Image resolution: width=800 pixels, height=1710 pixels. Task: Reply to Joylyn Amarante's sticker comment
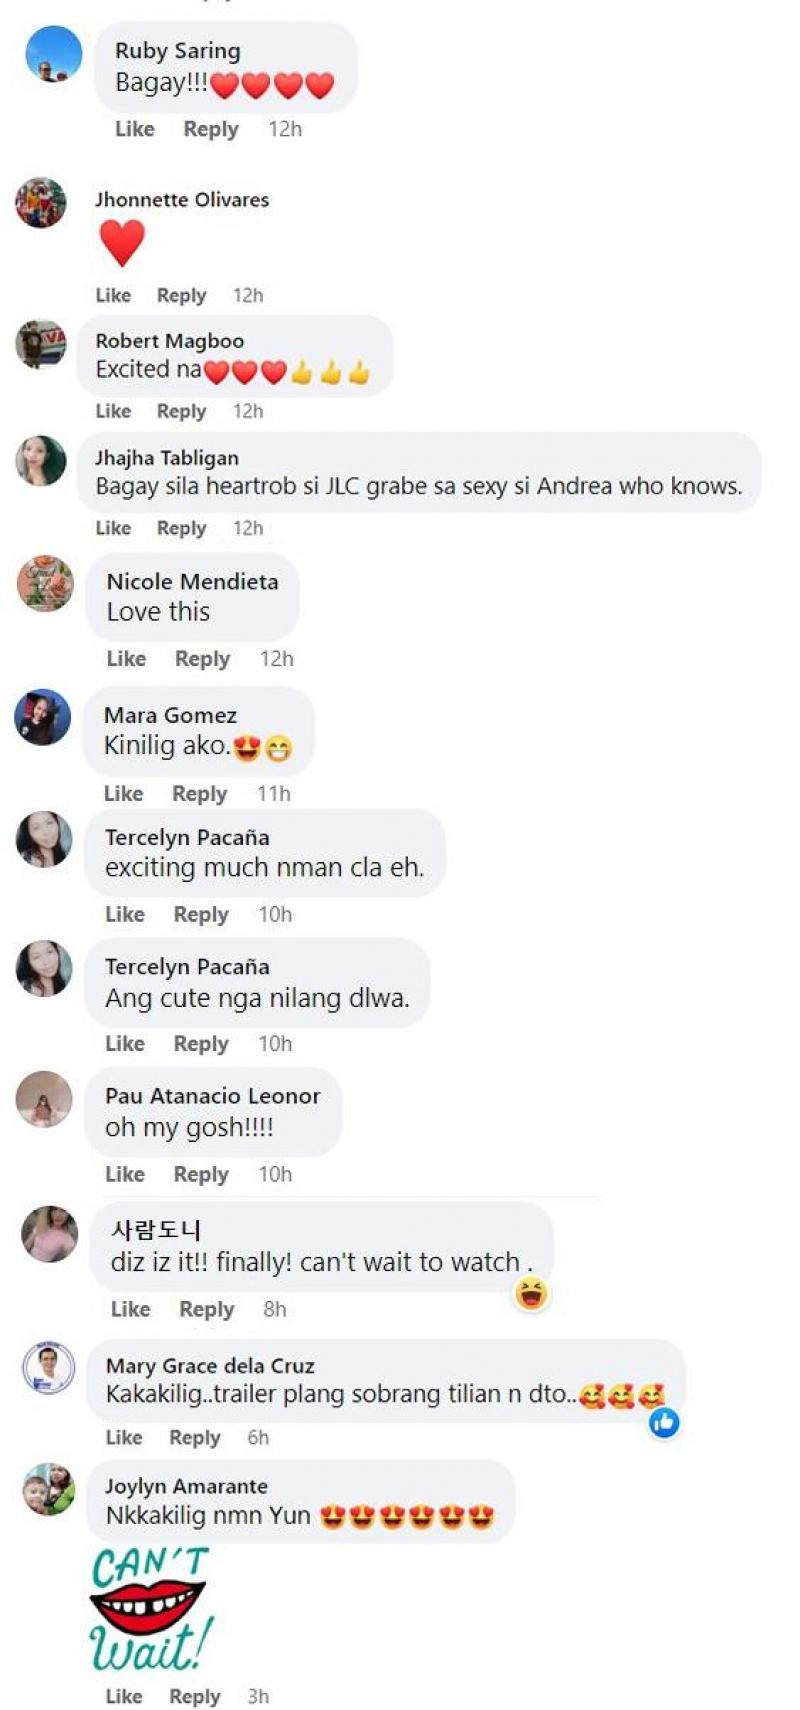[194, 1697]
